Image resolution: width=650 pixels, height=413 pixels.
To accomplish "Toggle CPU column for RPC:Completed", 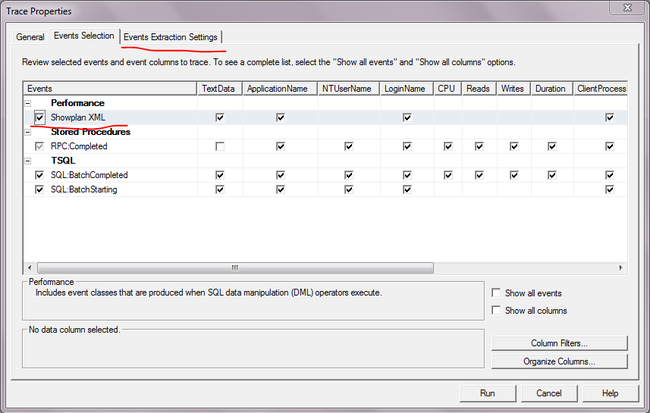I will 448,146.
